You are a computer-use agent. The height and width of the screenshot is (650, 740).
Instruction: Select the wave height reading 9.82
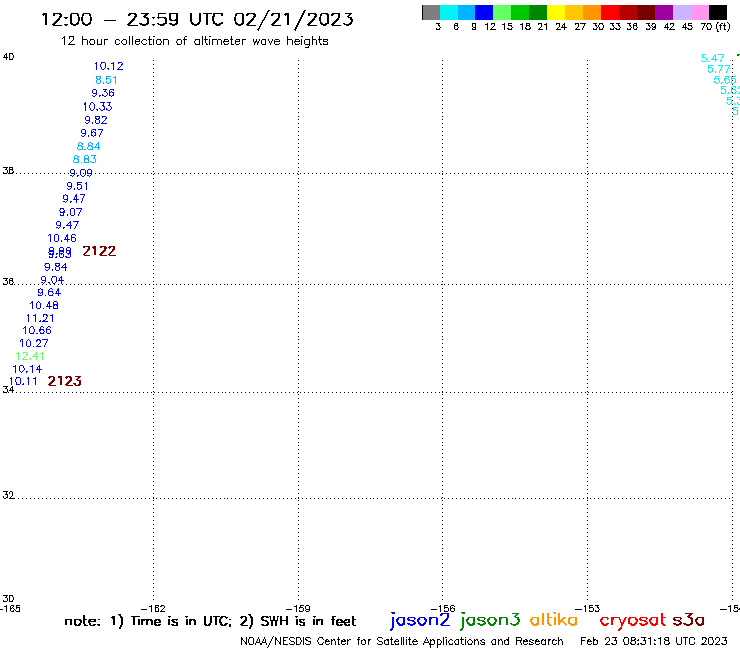(96, 120)
